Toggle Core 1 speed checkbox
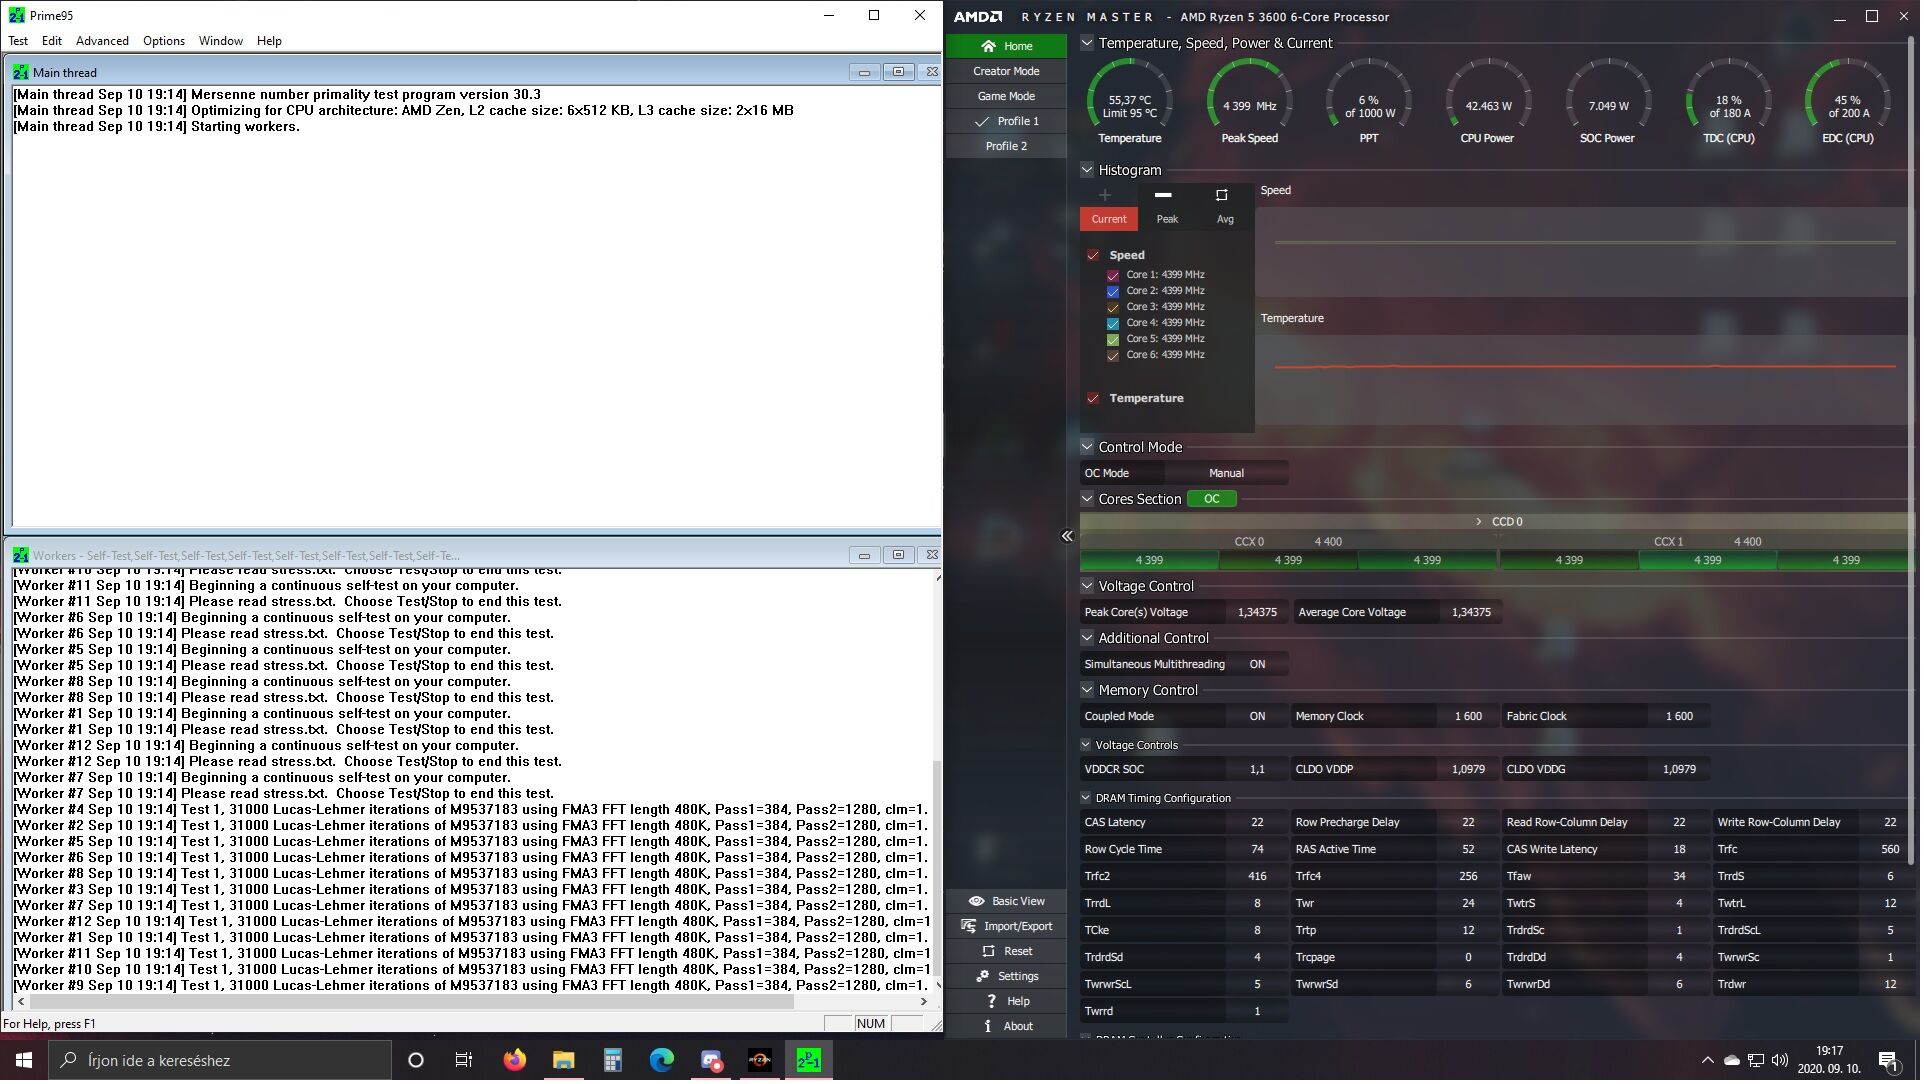Screen dimensions: 1924x1084 pos(1115,275)
